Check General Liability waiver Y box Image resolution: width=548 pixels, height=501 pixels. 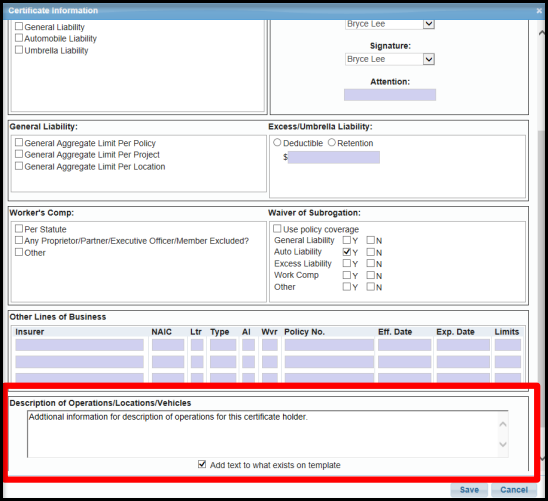coord(347,240)
